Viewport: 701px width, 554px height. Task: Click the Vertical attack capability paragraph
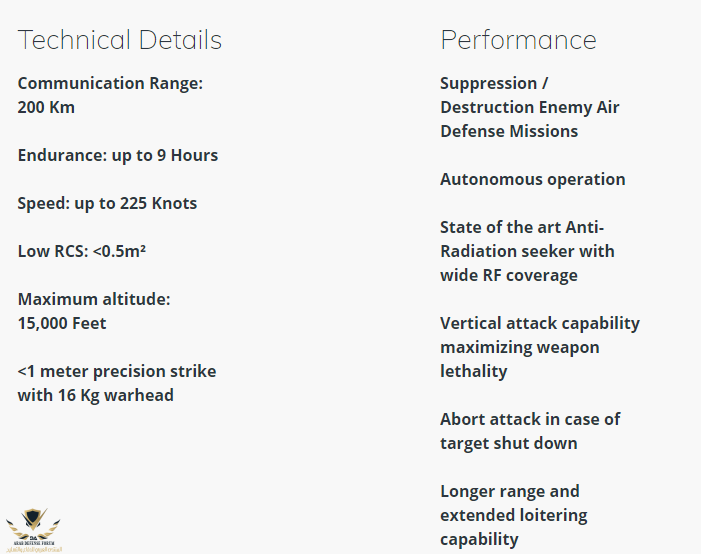pyautogui.click(x=539, y=347)
